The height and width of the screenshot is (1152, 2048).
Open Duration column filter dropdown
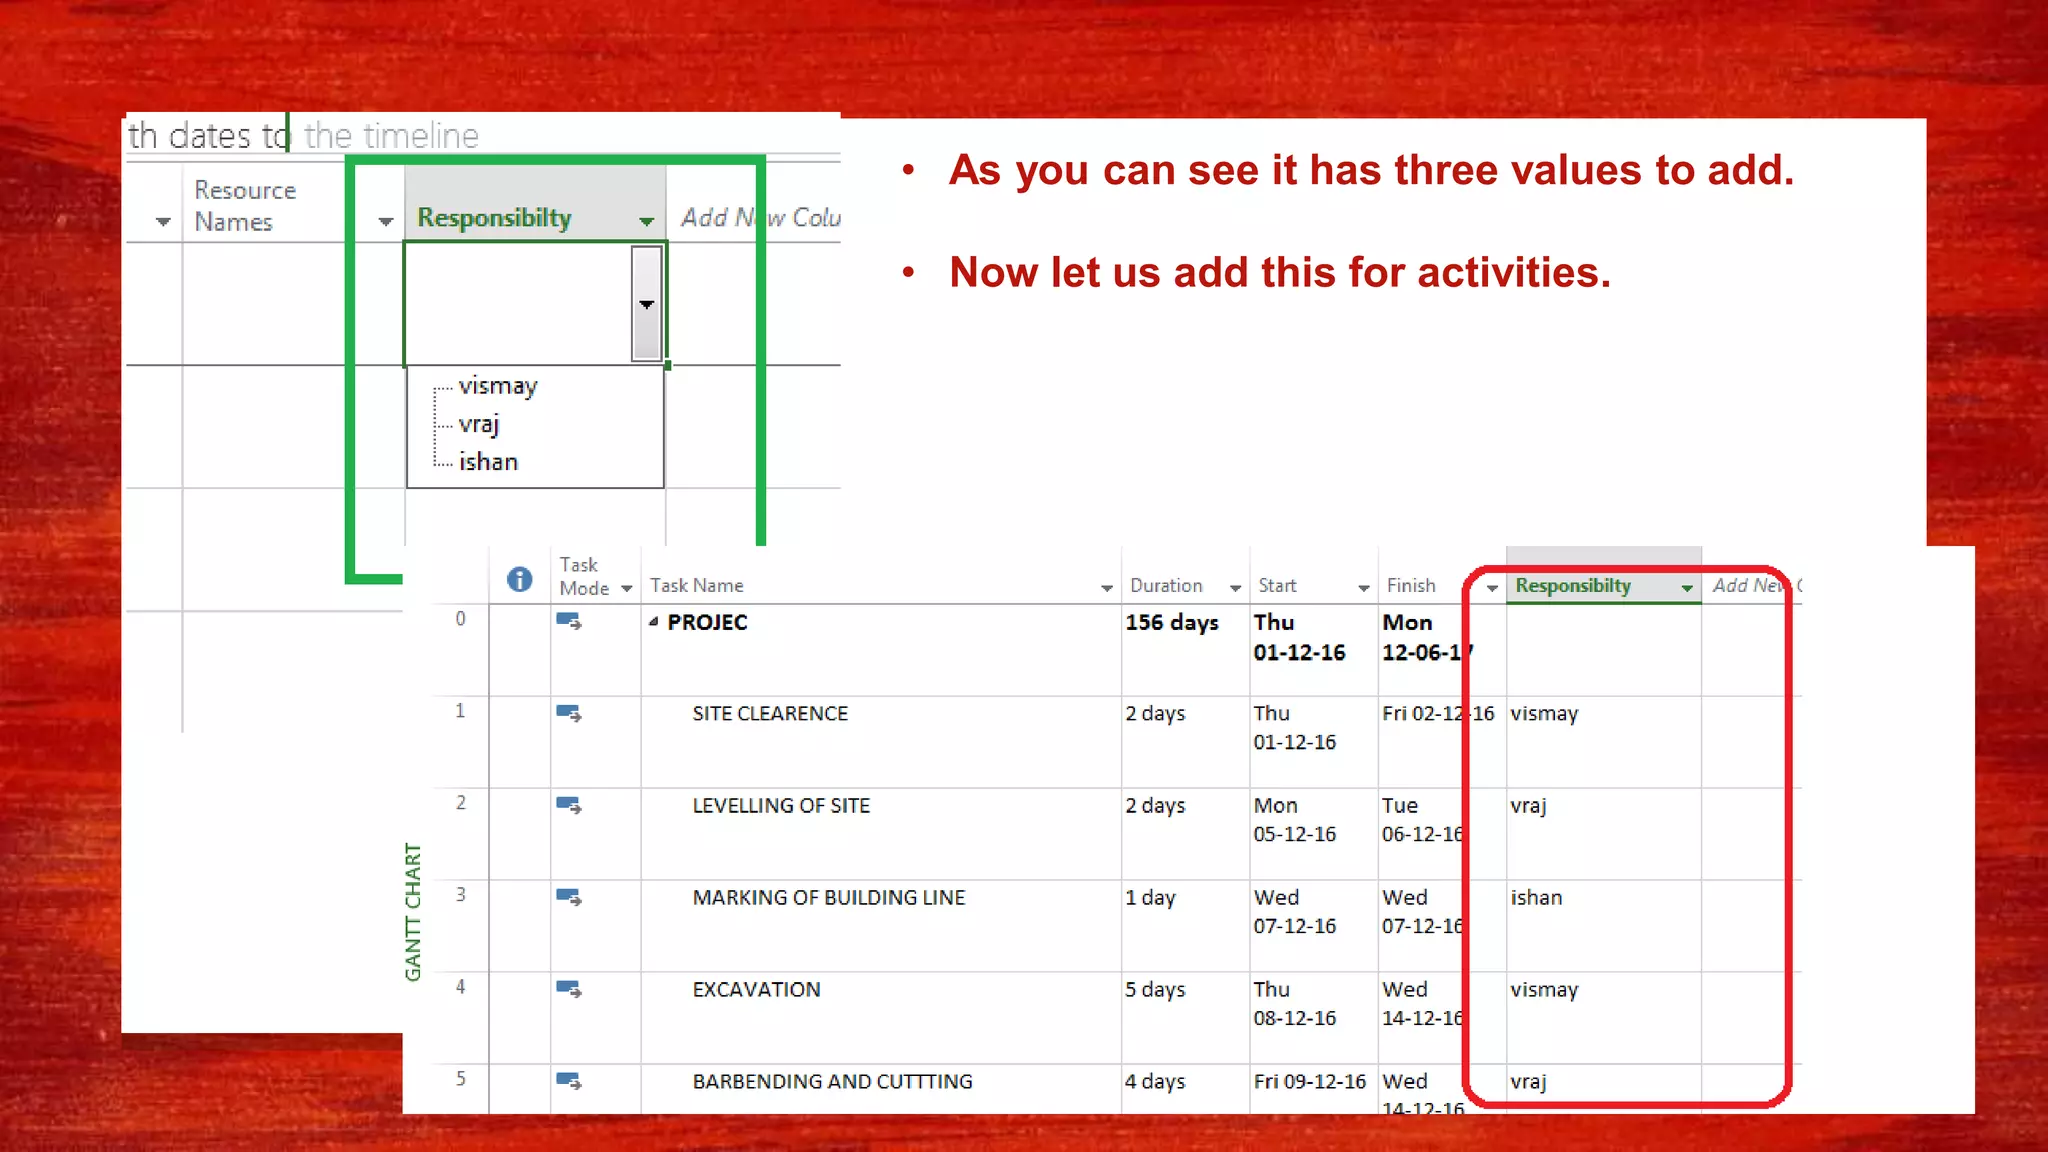[1235, 588]
